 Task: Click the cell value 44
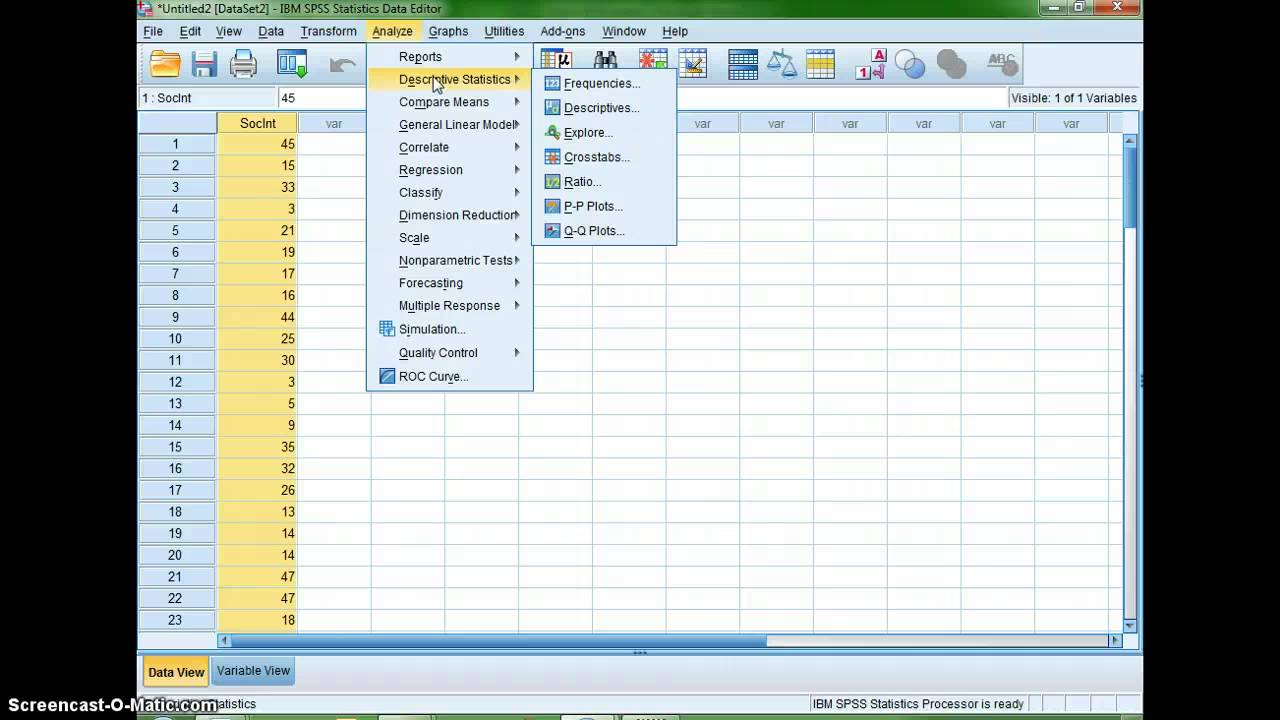(258, 317)
